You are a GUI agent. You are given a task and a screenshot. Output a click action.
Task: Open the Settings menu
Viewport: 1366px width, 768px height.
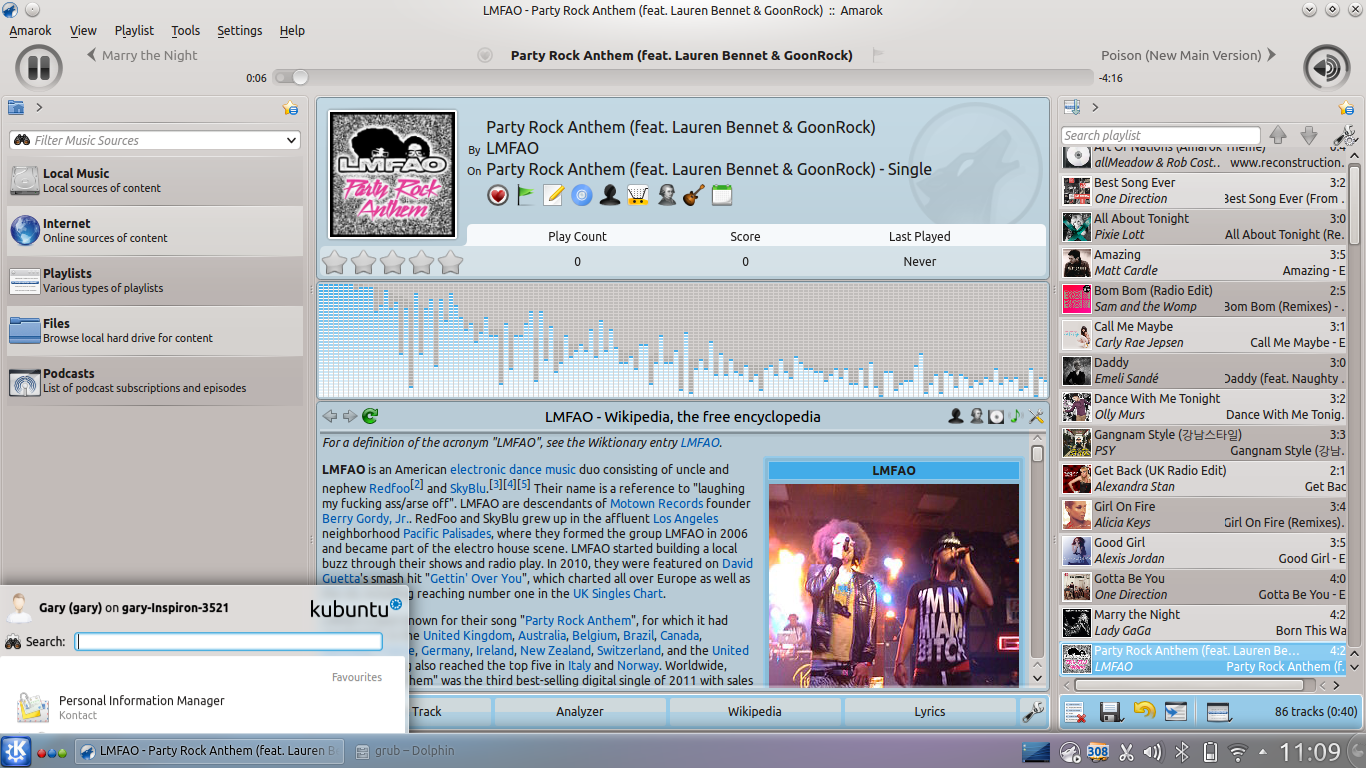pos(240,31)
